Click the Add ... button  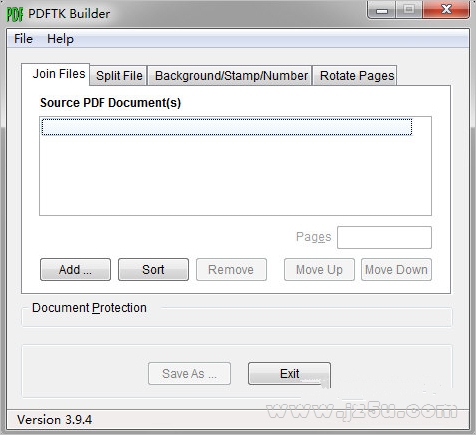point(75,269)
